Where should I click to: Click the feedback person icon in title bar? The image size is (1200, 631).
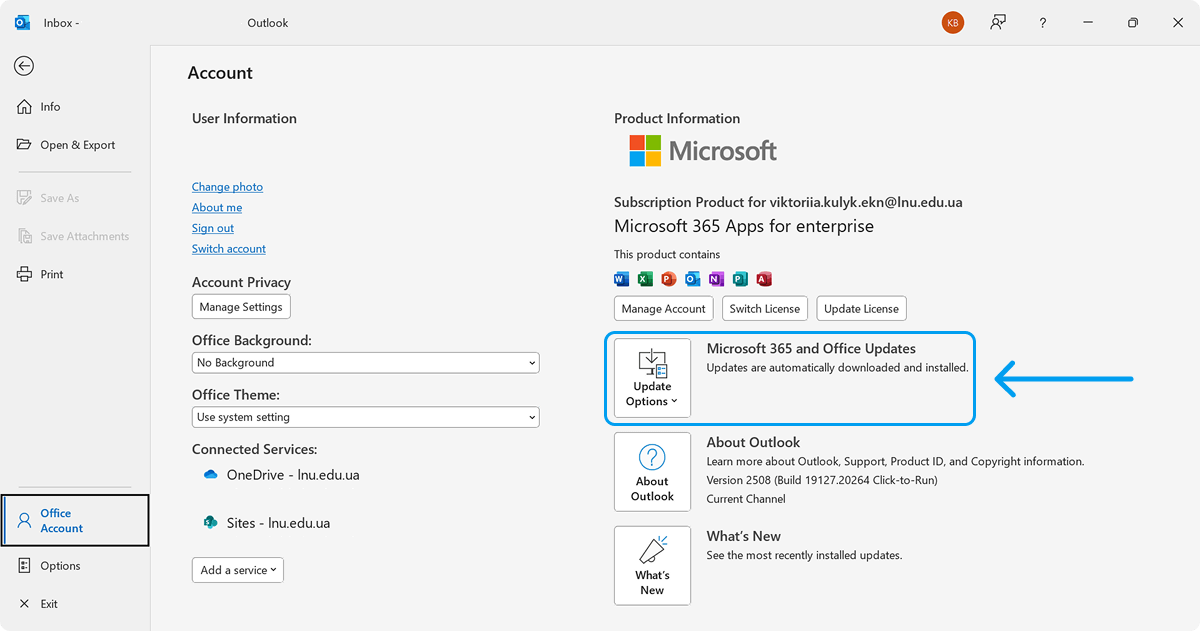998,23
